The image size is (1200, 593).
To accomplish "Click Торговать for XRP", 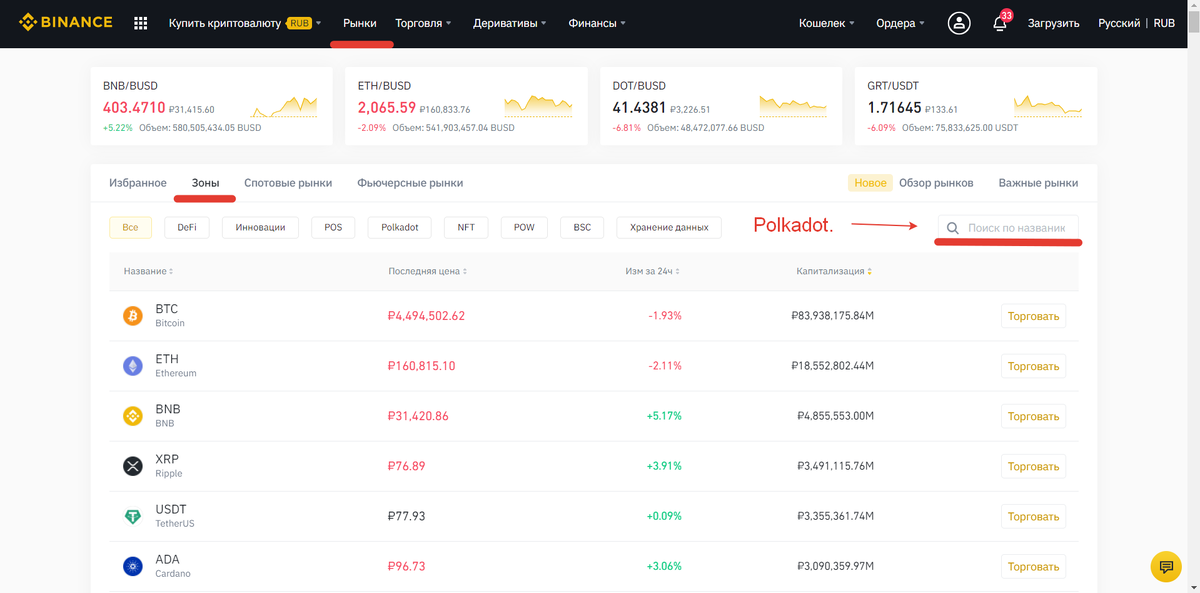I will point(1033,466).
